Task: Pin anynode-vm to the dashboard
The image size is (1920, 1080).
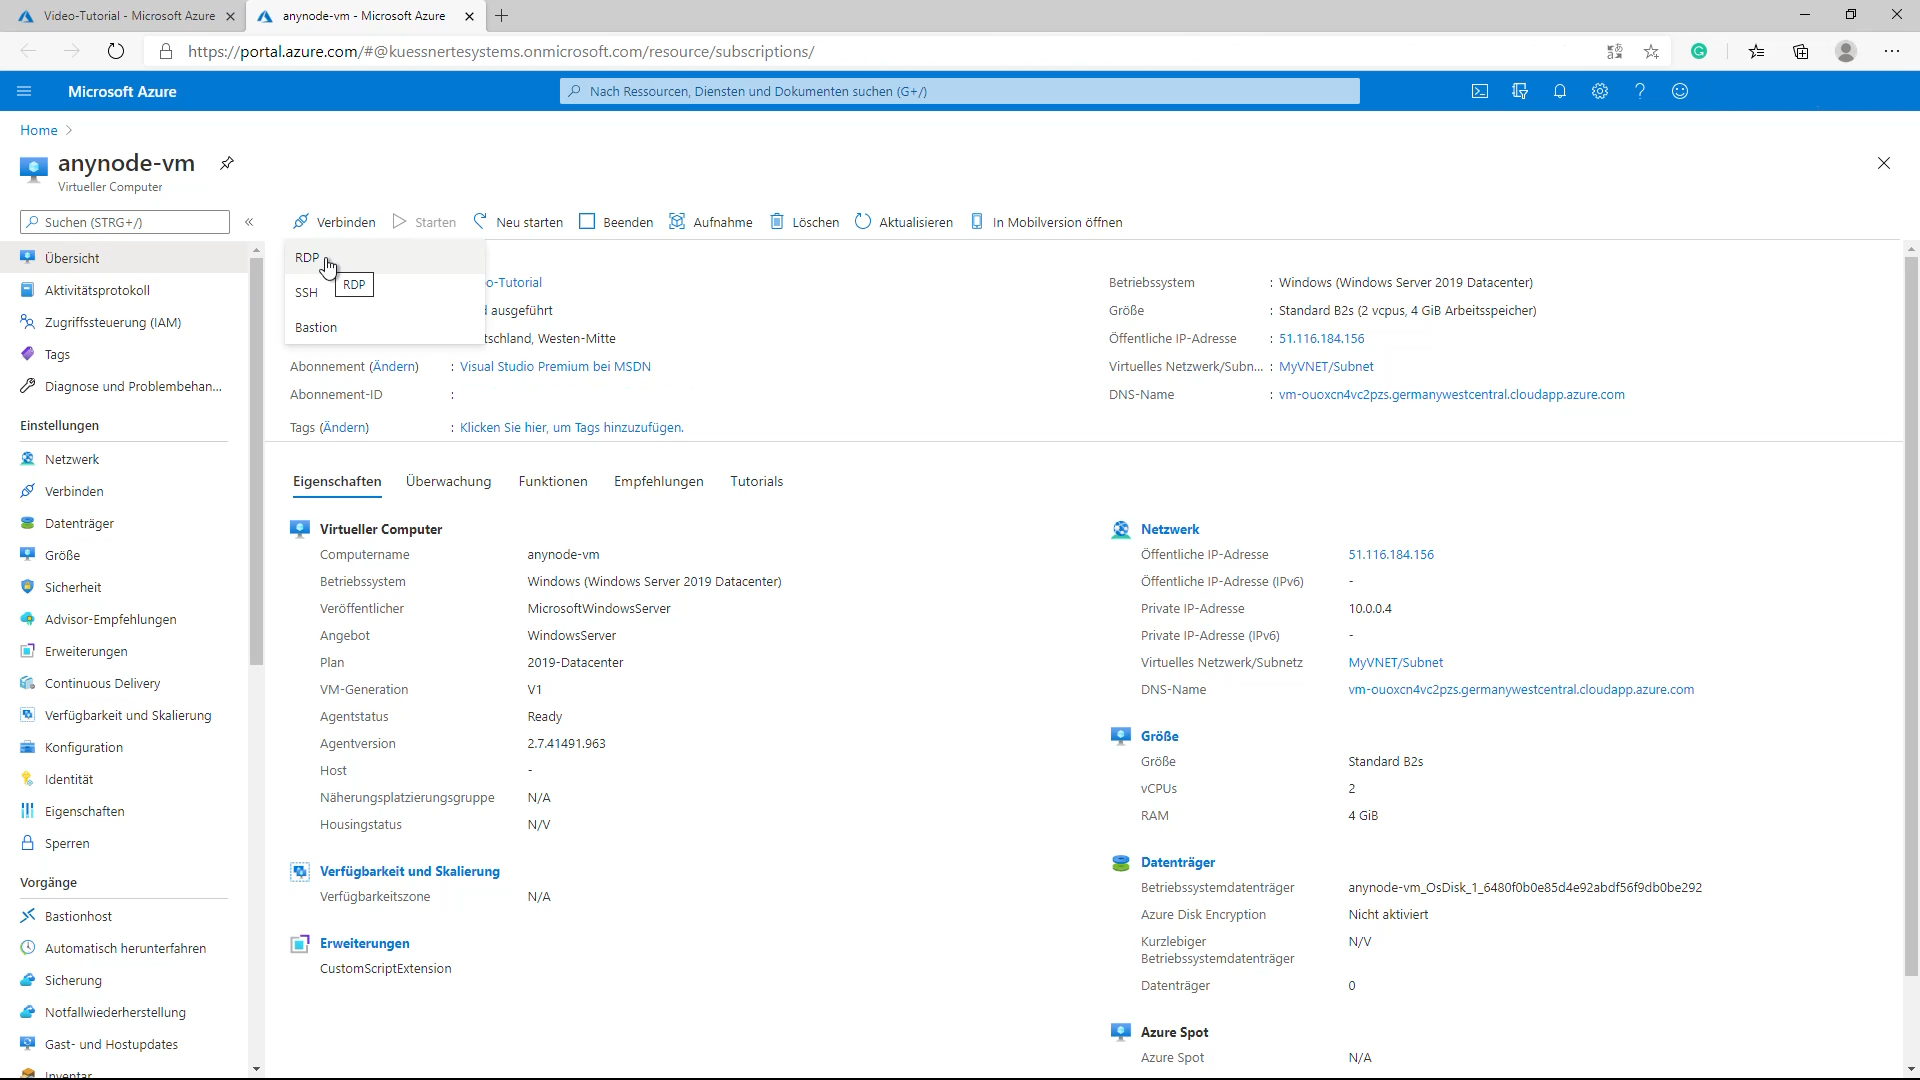Action: pos(227,163)
